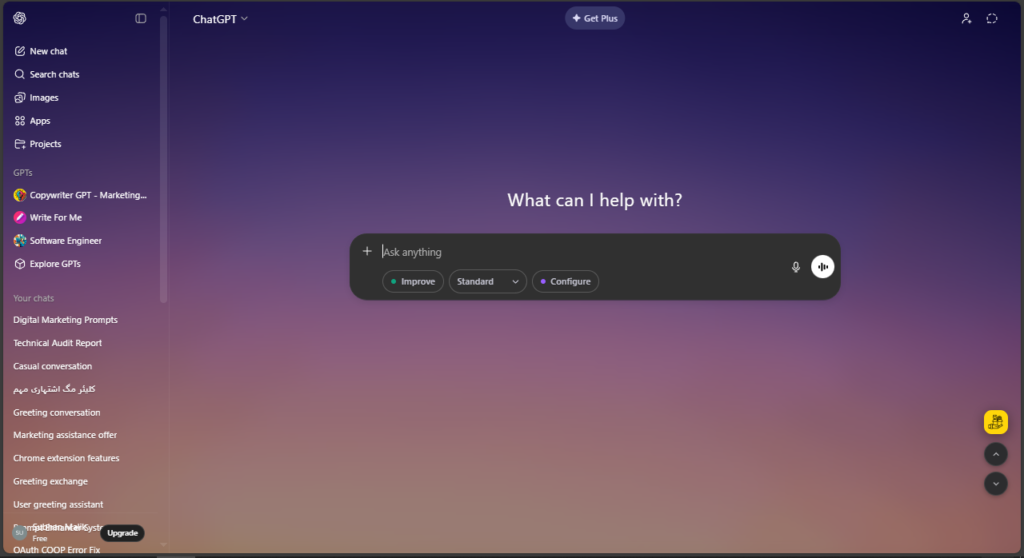Open the Digital Marketing Prompts chat
Viewport: 1024px width, 558px height.
click(65, 320)
